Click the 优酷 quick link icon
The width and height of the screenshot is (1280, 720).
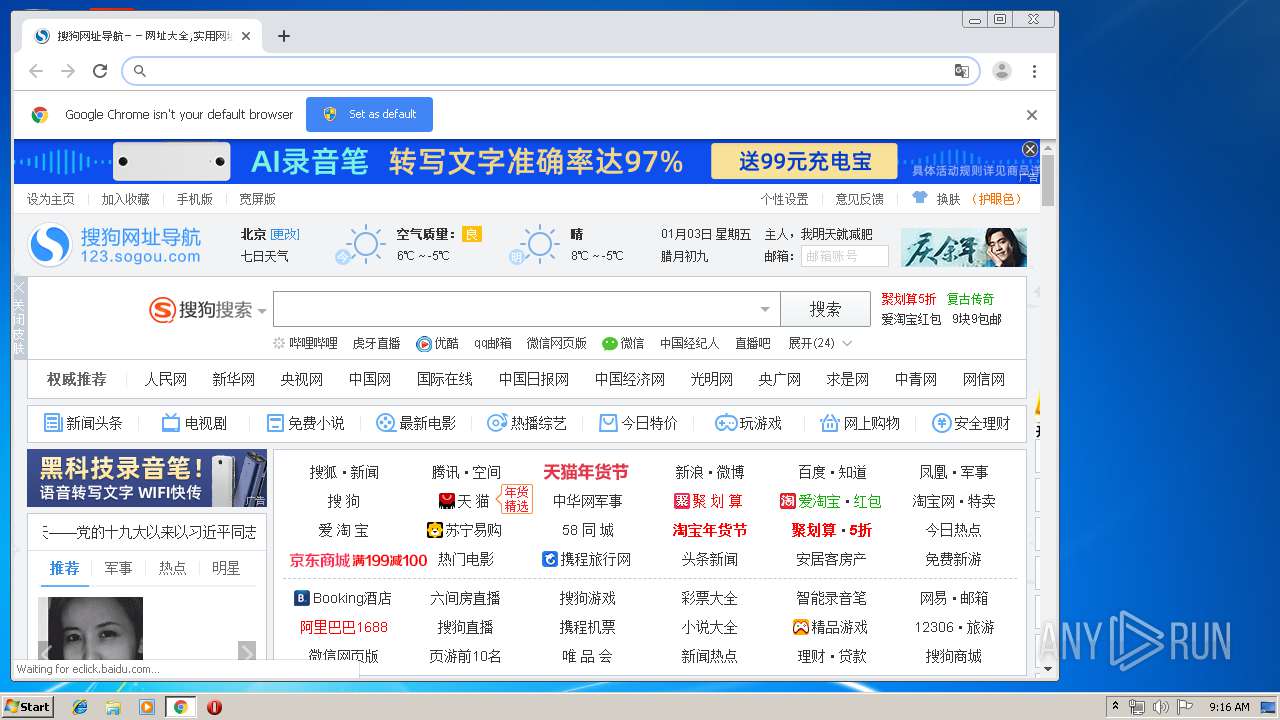click(x=424, y=343)
